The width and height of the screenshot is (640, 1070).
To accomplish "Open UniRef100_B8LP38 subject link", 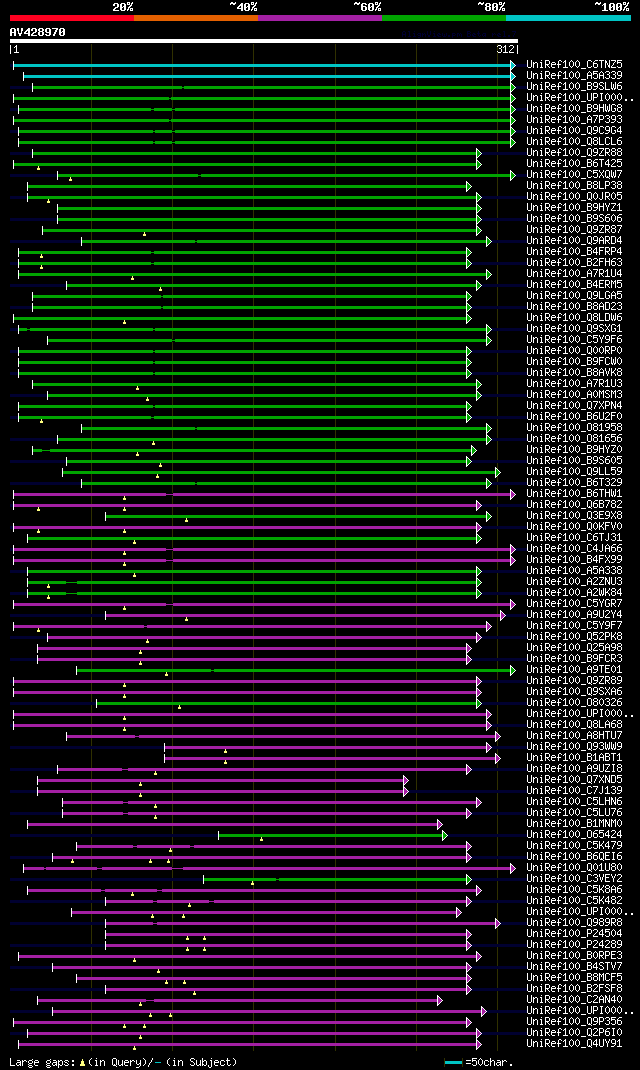I will (574, 186).
